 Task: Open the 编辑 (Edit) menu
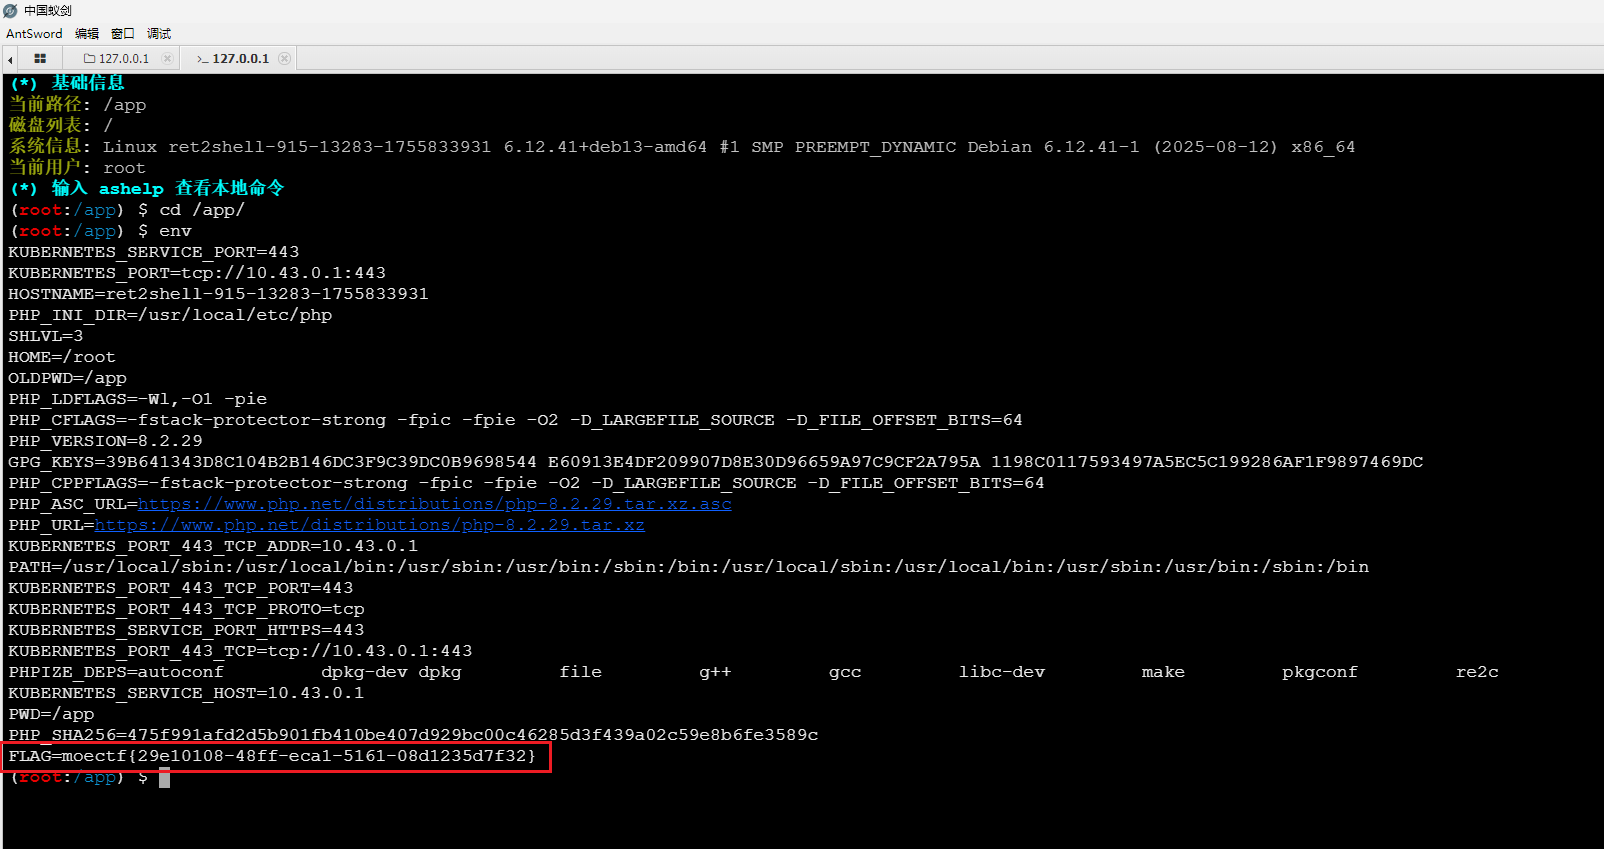tap(87, 34)
